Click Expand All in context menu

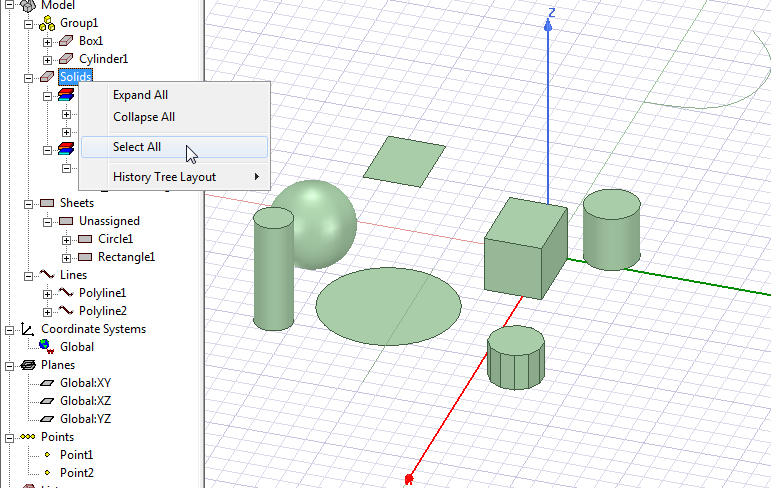coord(140,95)
